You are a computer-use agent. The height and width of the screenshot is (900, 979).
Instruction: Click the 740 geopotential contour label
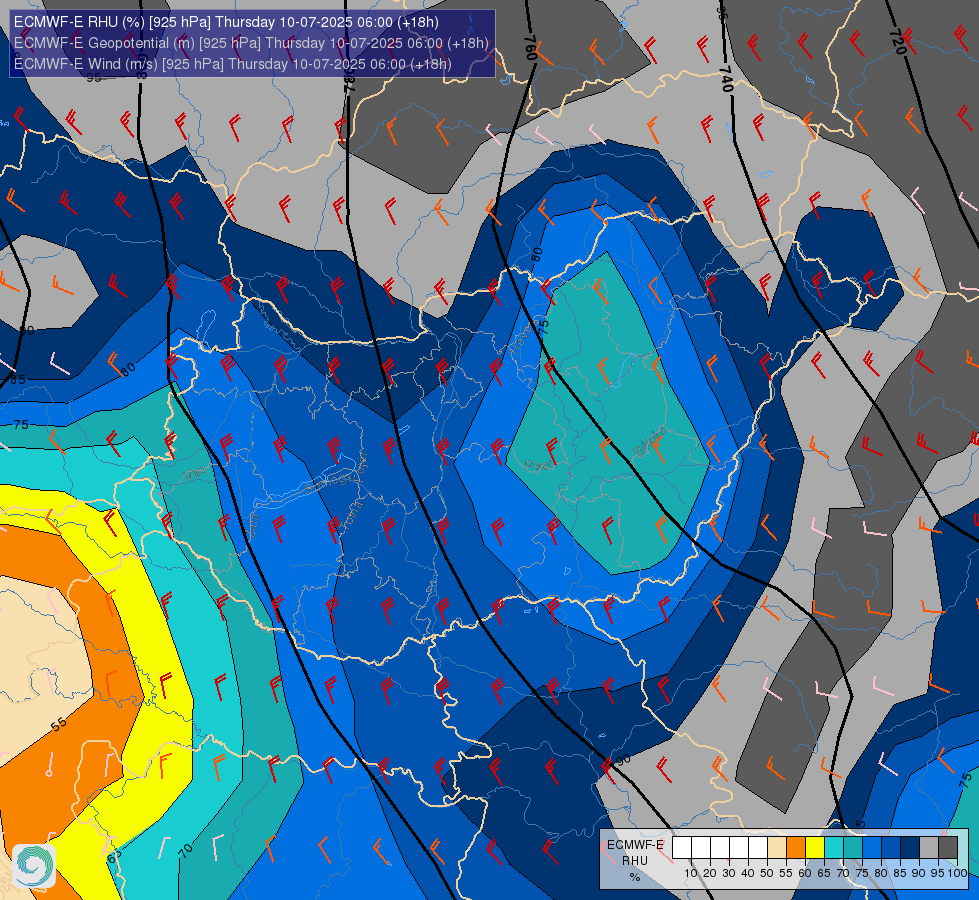[x=725, y=79]
